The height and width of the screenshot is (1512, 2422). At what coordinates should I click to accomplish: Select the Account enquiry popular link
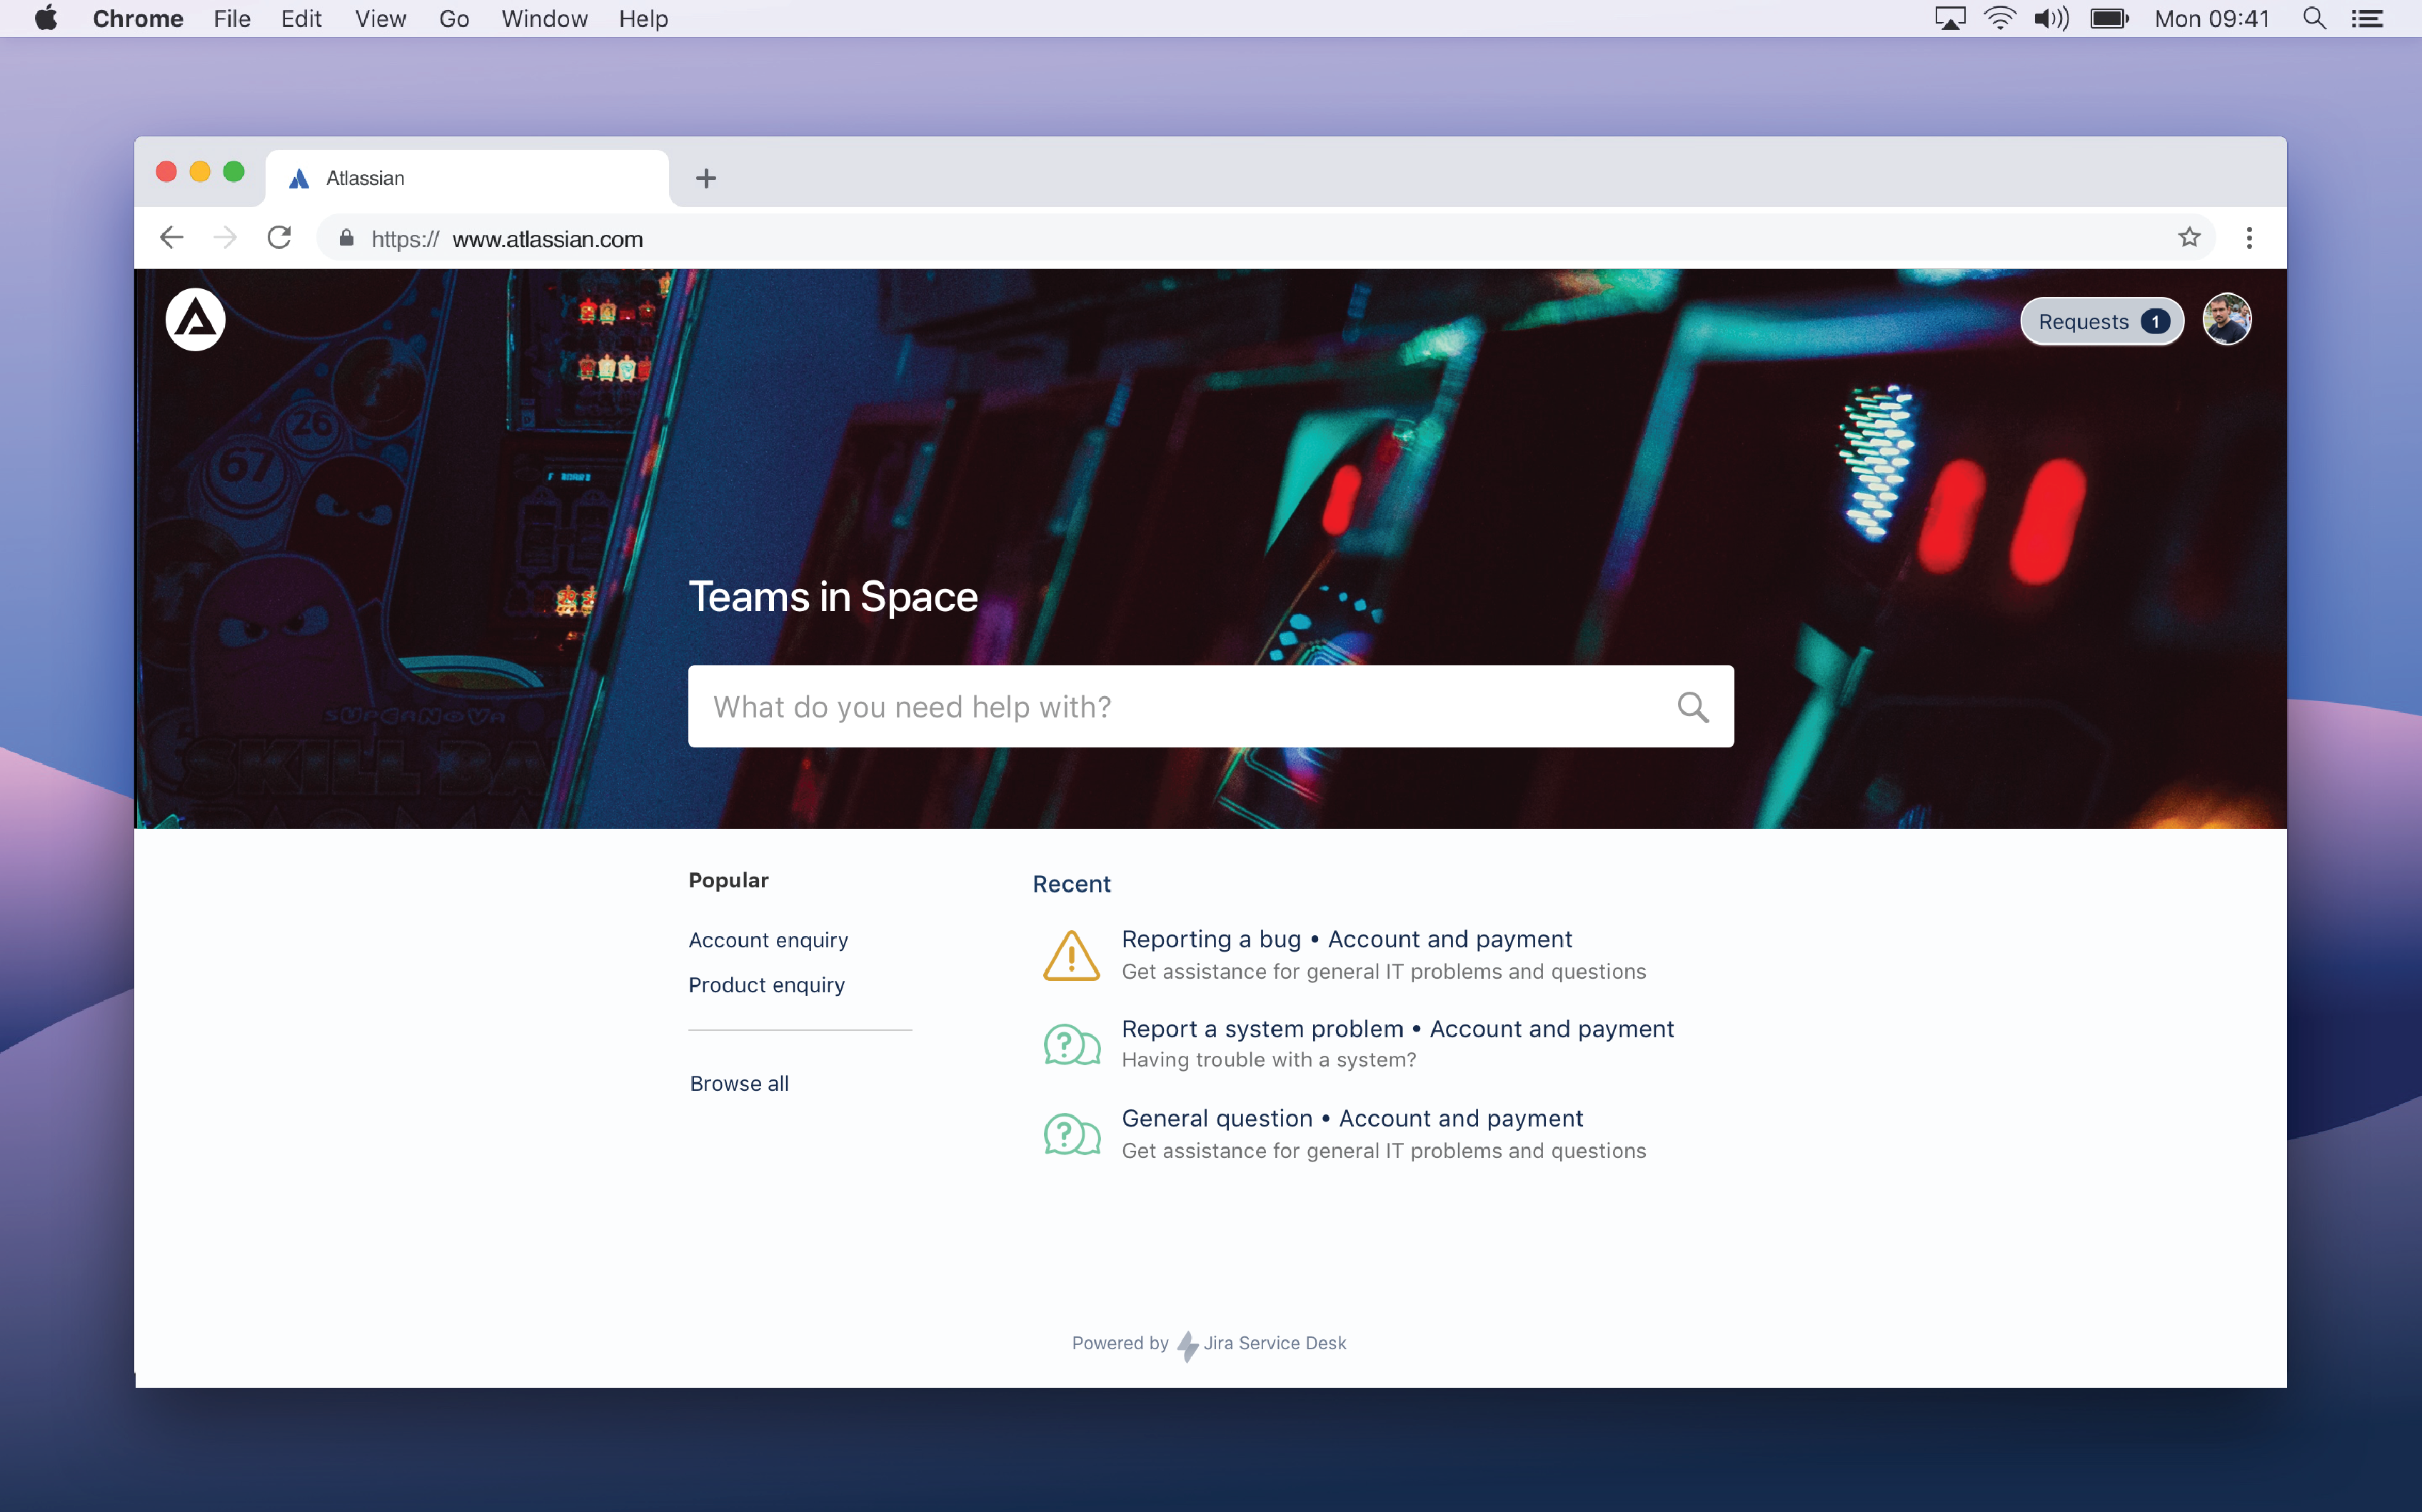click(x=767, y=939)
